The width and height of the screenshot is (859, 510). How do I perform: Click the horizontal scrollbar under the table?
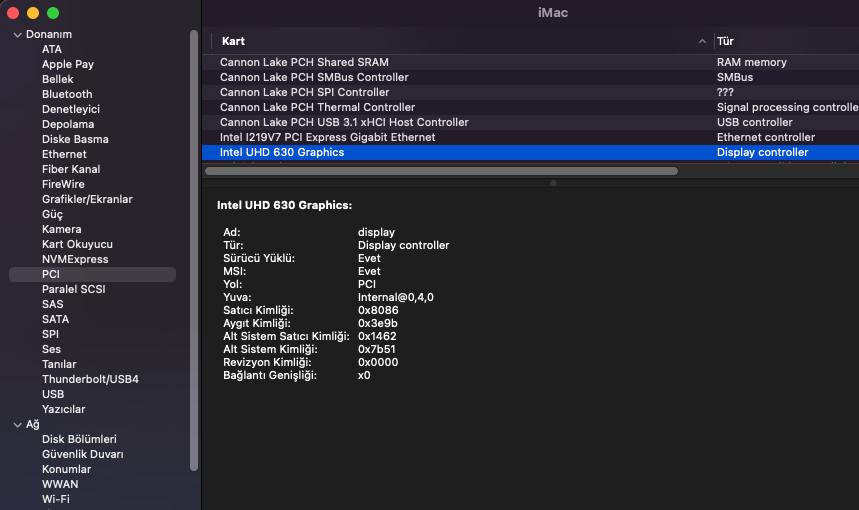pyautogui.click(x=440, y=171)
